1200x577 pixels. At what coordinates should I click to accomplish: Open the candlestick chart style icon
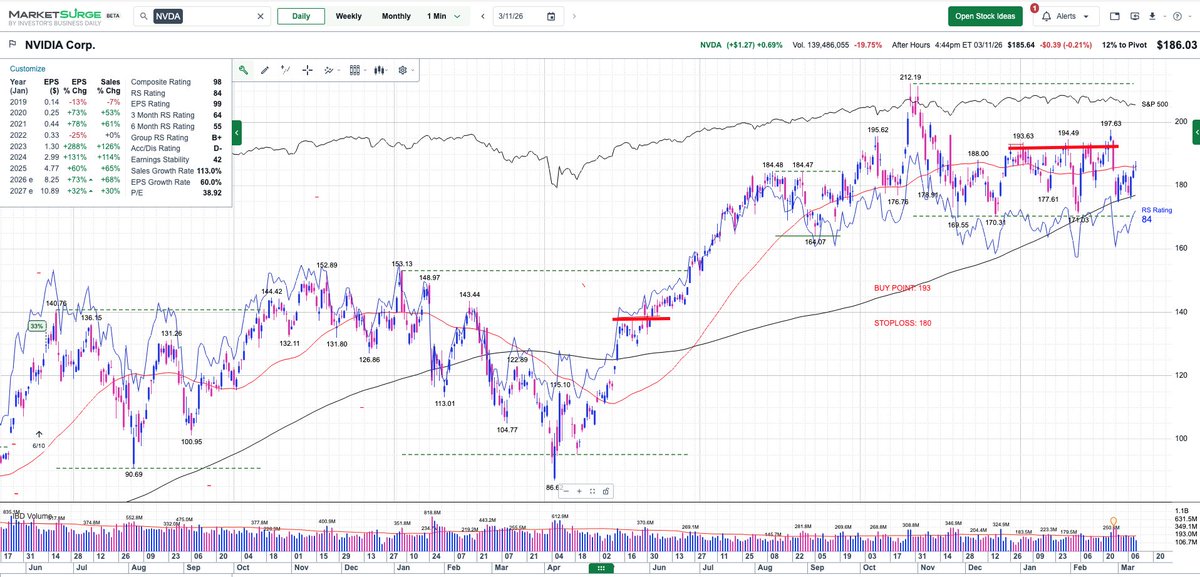[x=379, y=70]
